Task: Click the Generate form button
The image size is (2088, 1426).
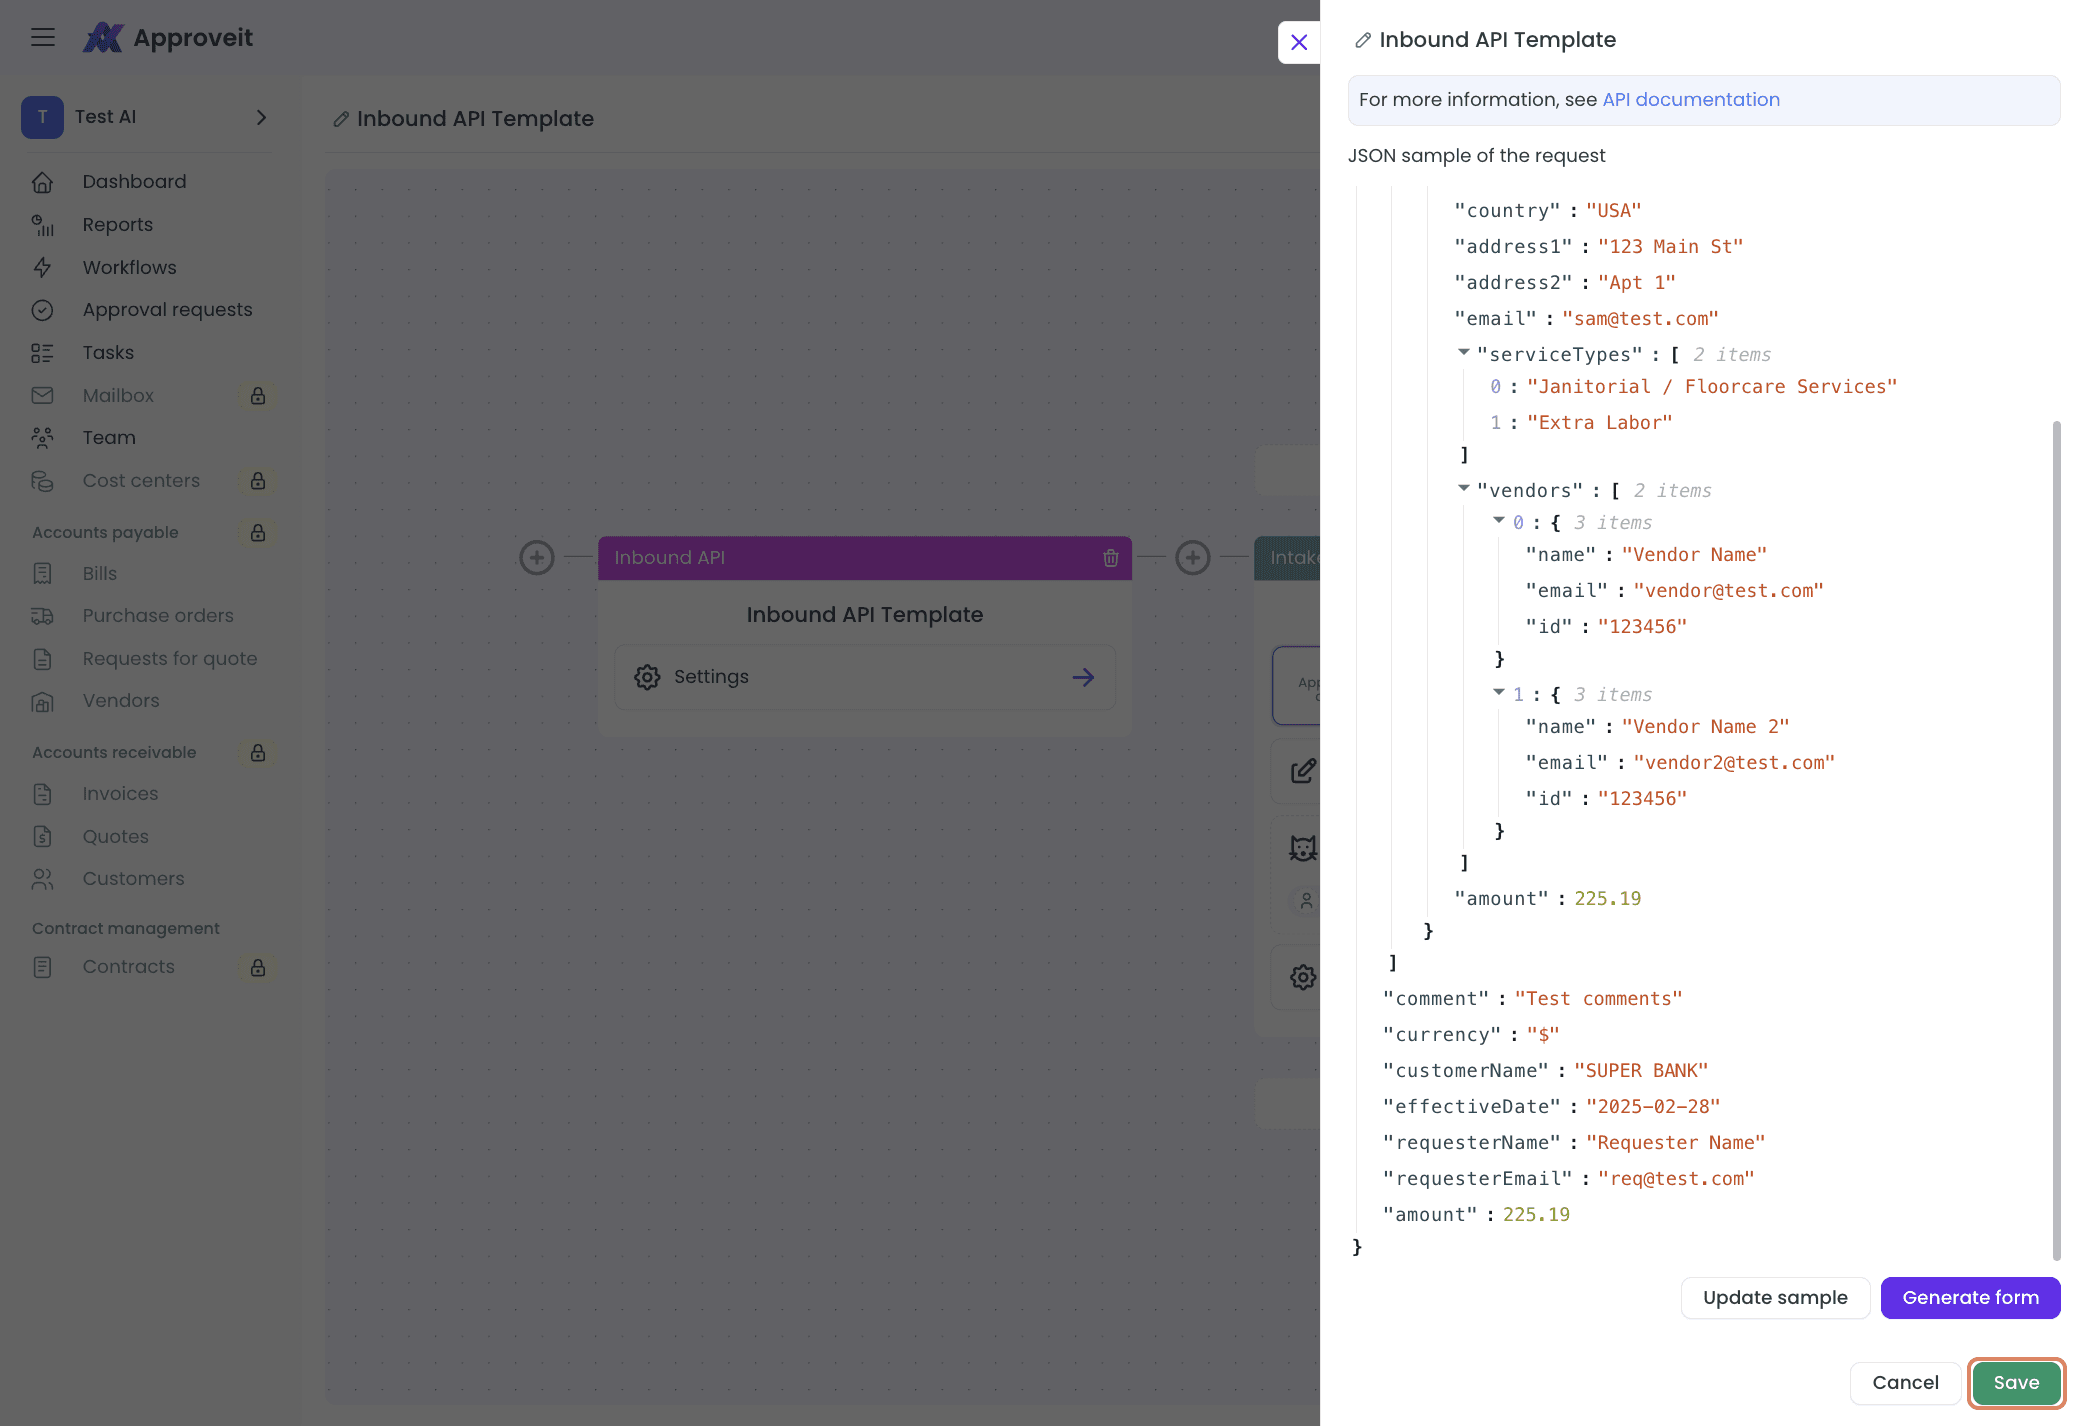Action: tap(1970, 1298)
